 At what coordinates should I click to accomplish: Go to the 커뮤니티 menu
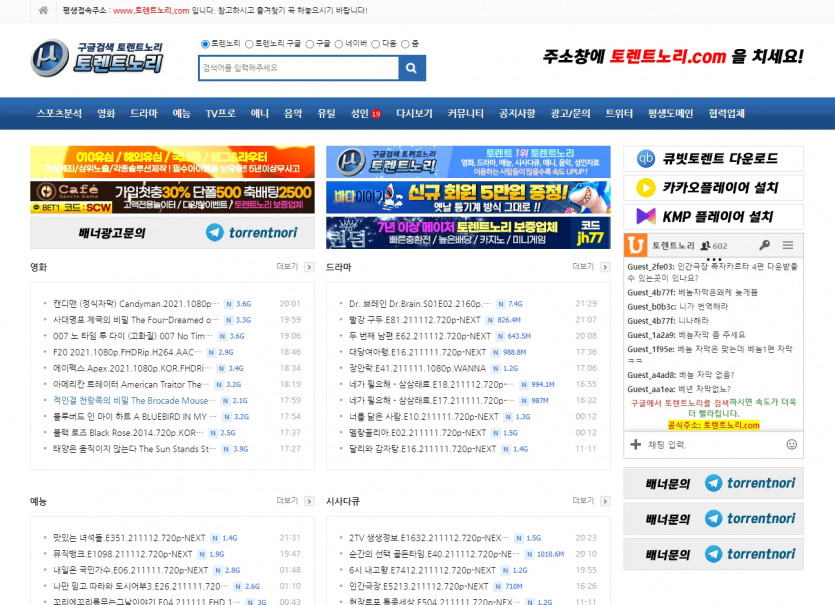(x=466, y=114)
